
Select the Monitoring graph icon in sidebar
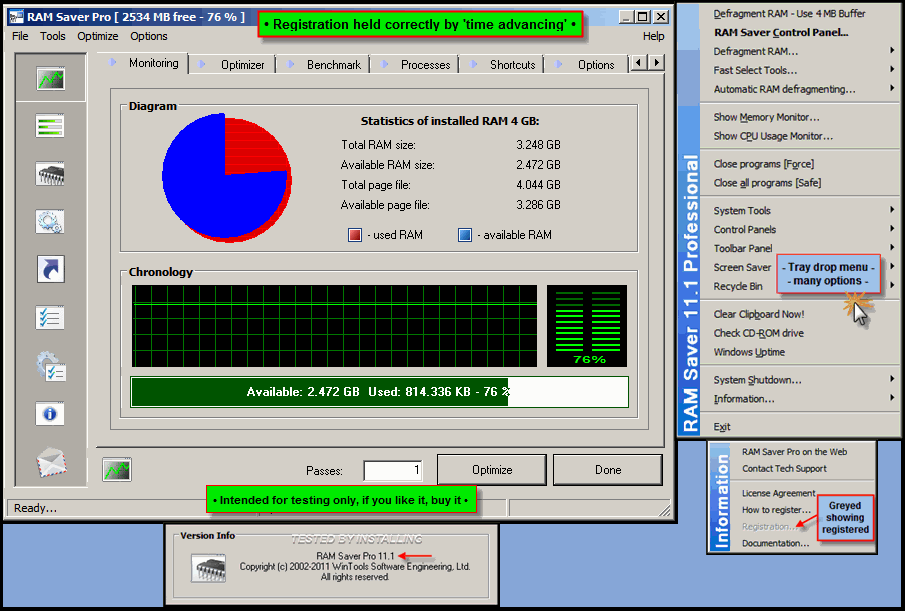pos(50,79)
